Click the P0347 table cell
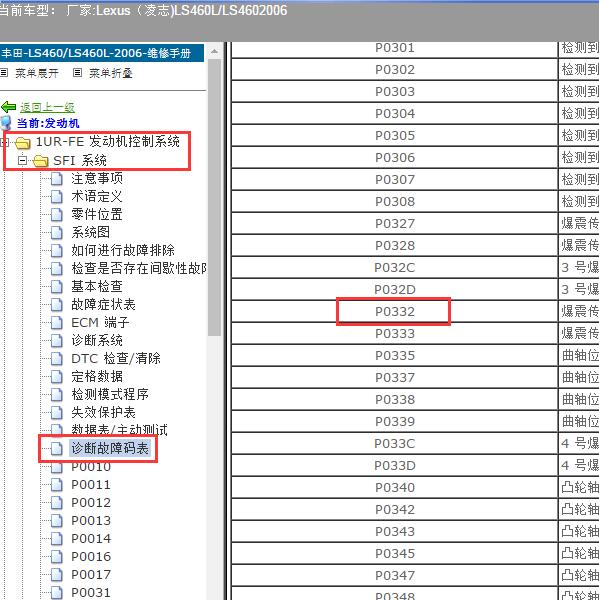Image resolution: width=599 pixels, height=600 pixels. [395, 576]
